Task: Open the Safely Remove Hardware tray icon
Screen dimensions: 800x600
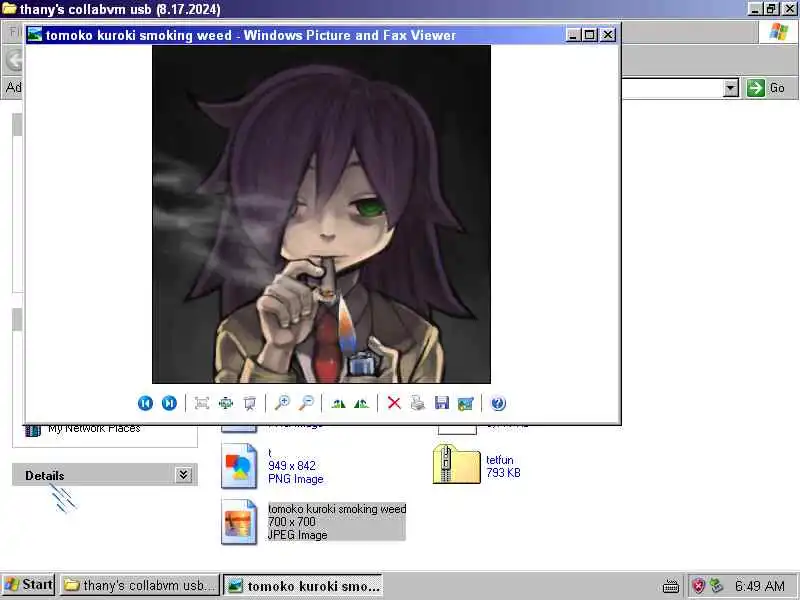Action: (717, 585)
